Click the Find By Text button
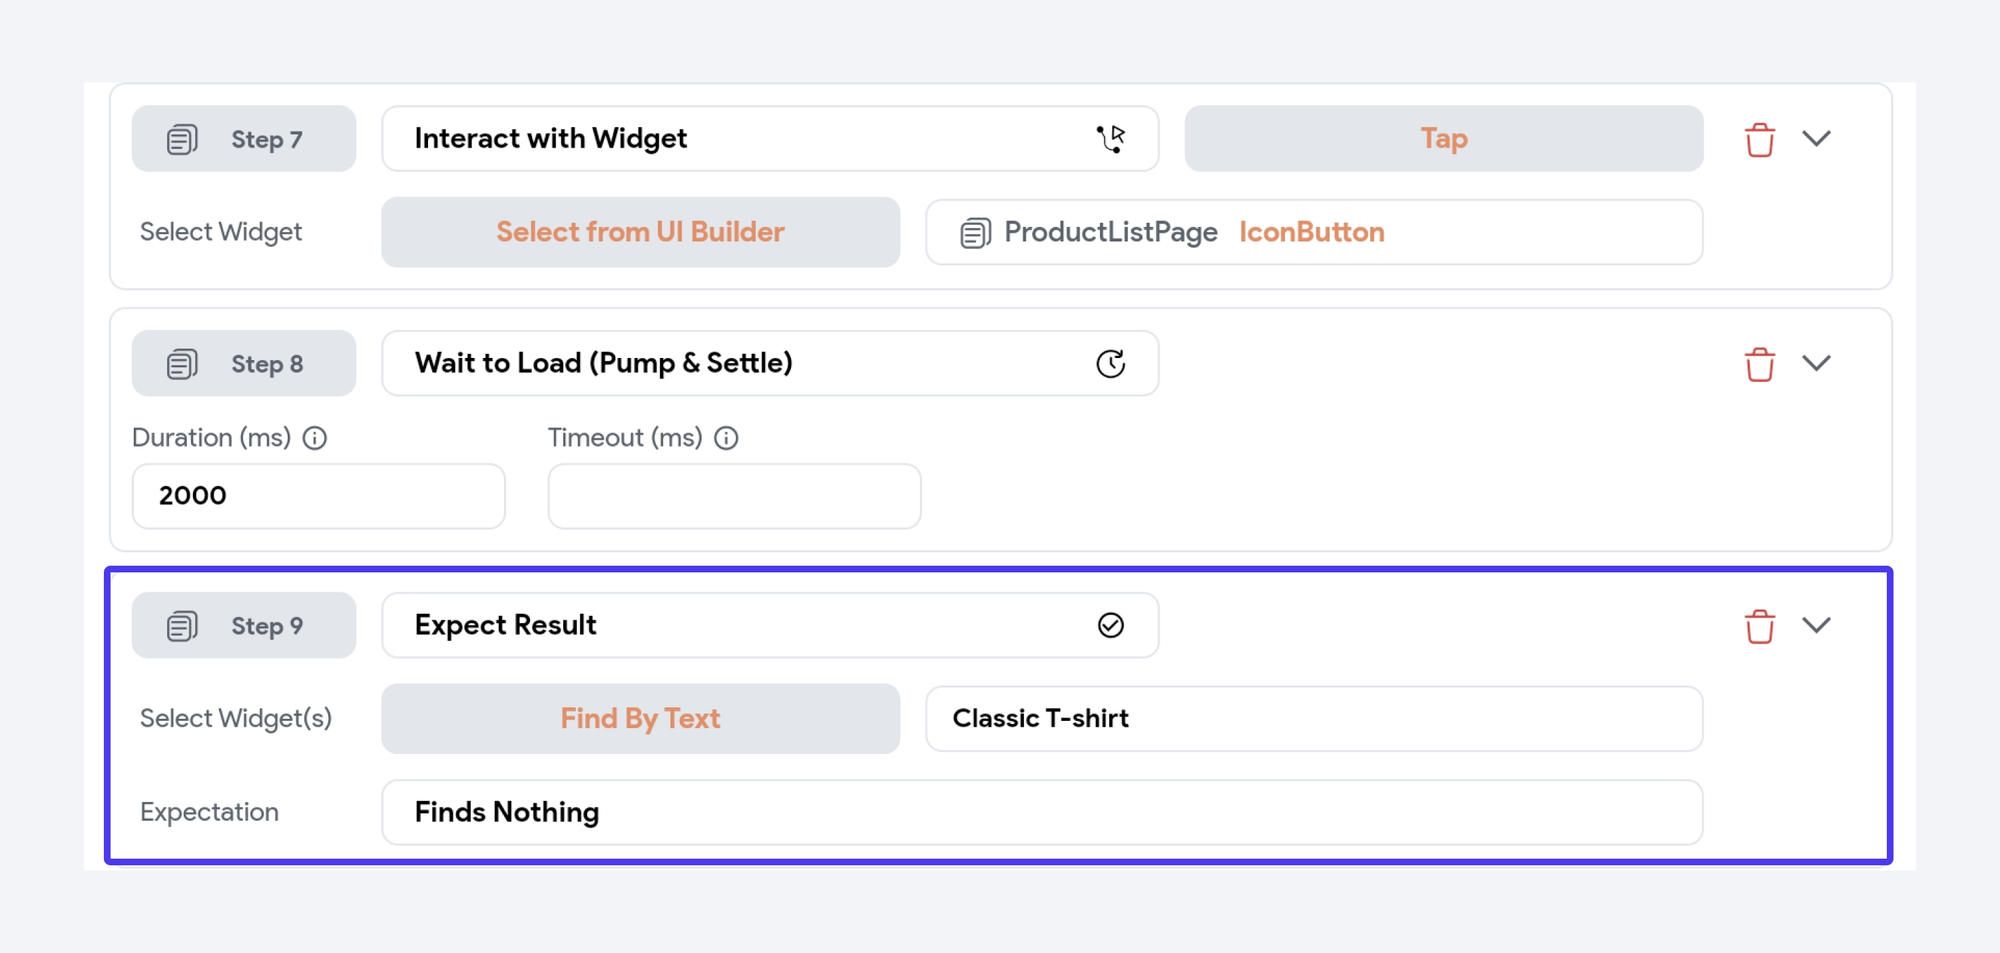Viewport: 2000px width, 953px height. [x=640, y=718]
